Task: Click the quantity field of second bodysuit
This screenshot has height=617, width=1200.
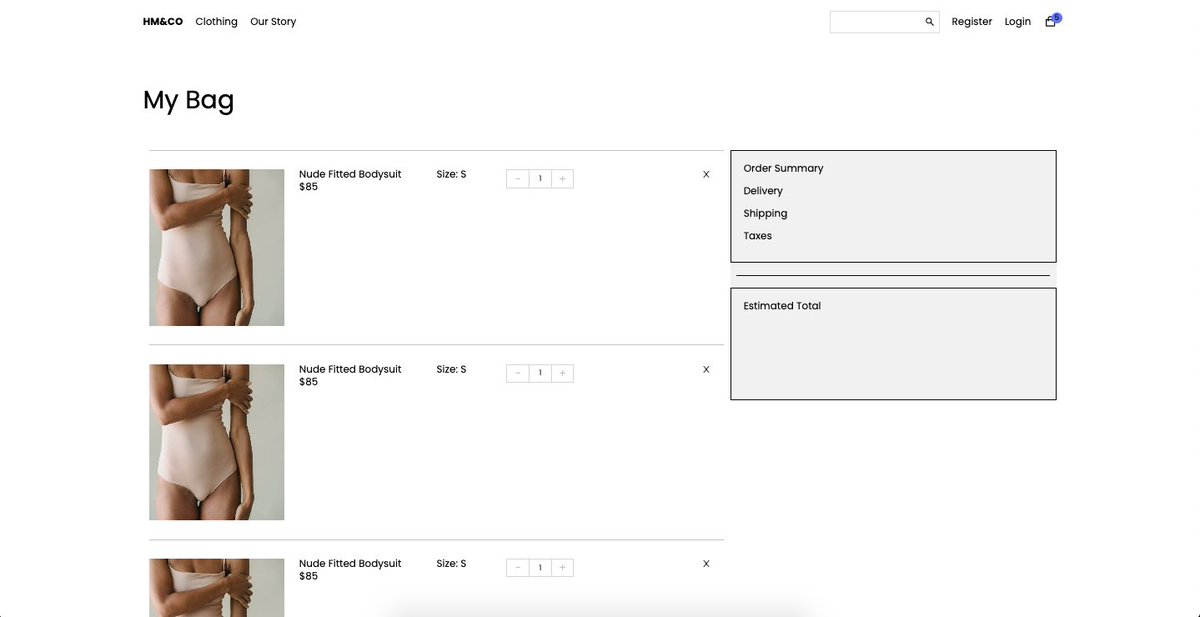Action: point(540,373)
